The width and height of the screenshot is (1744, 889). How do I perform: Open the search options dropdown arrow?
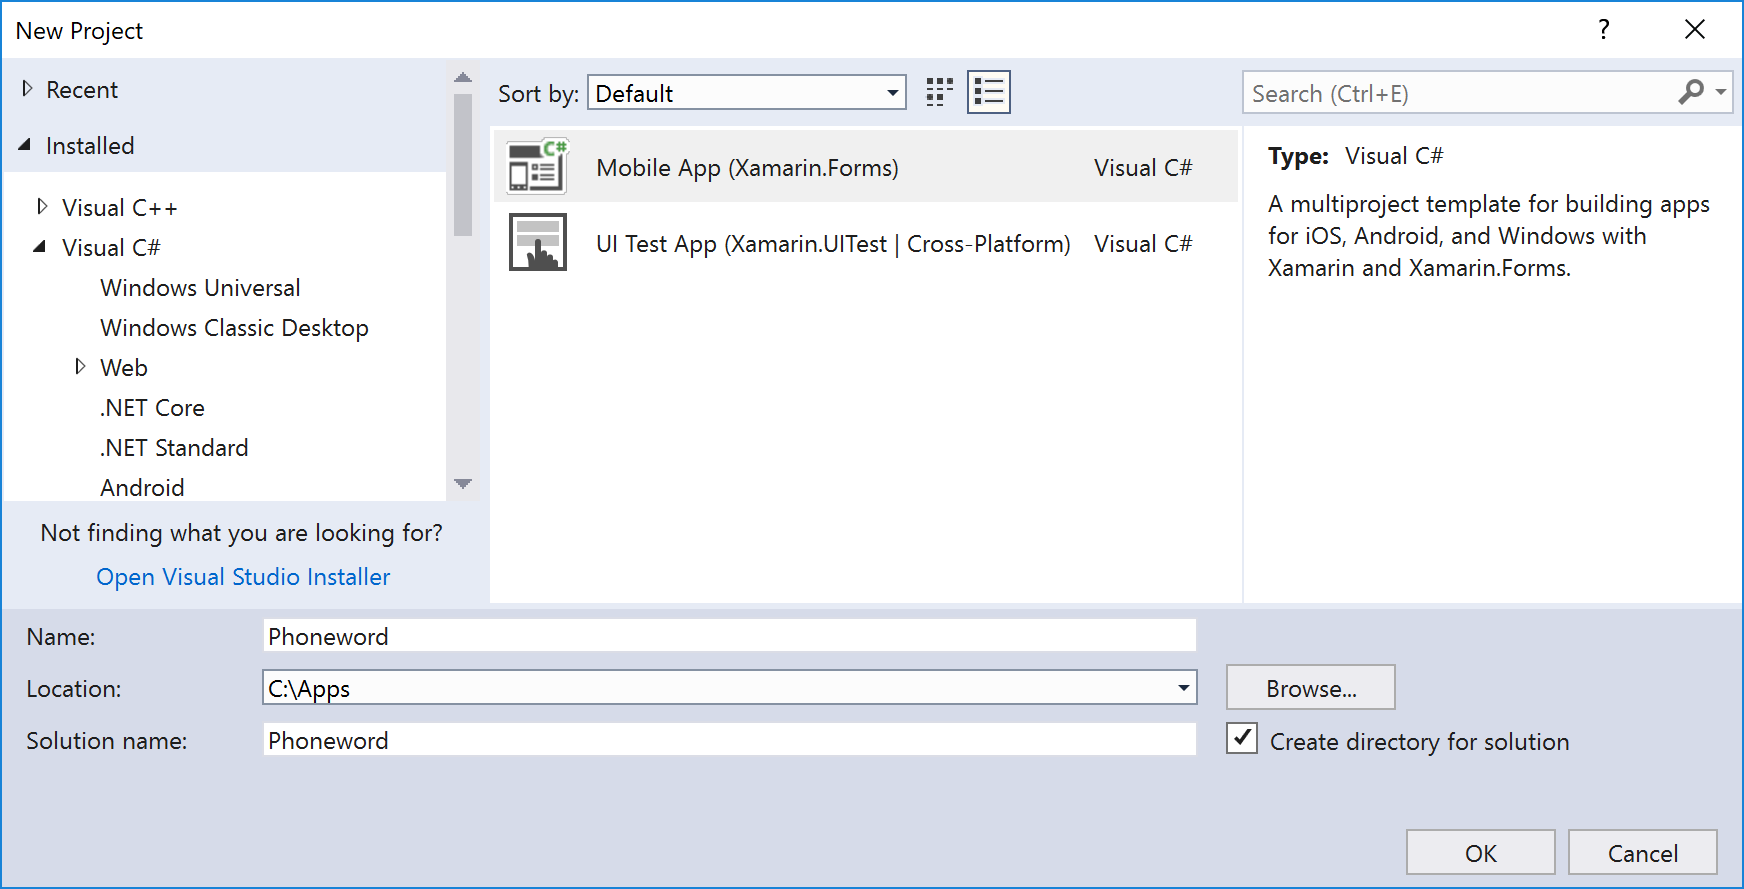[1721, 92]
